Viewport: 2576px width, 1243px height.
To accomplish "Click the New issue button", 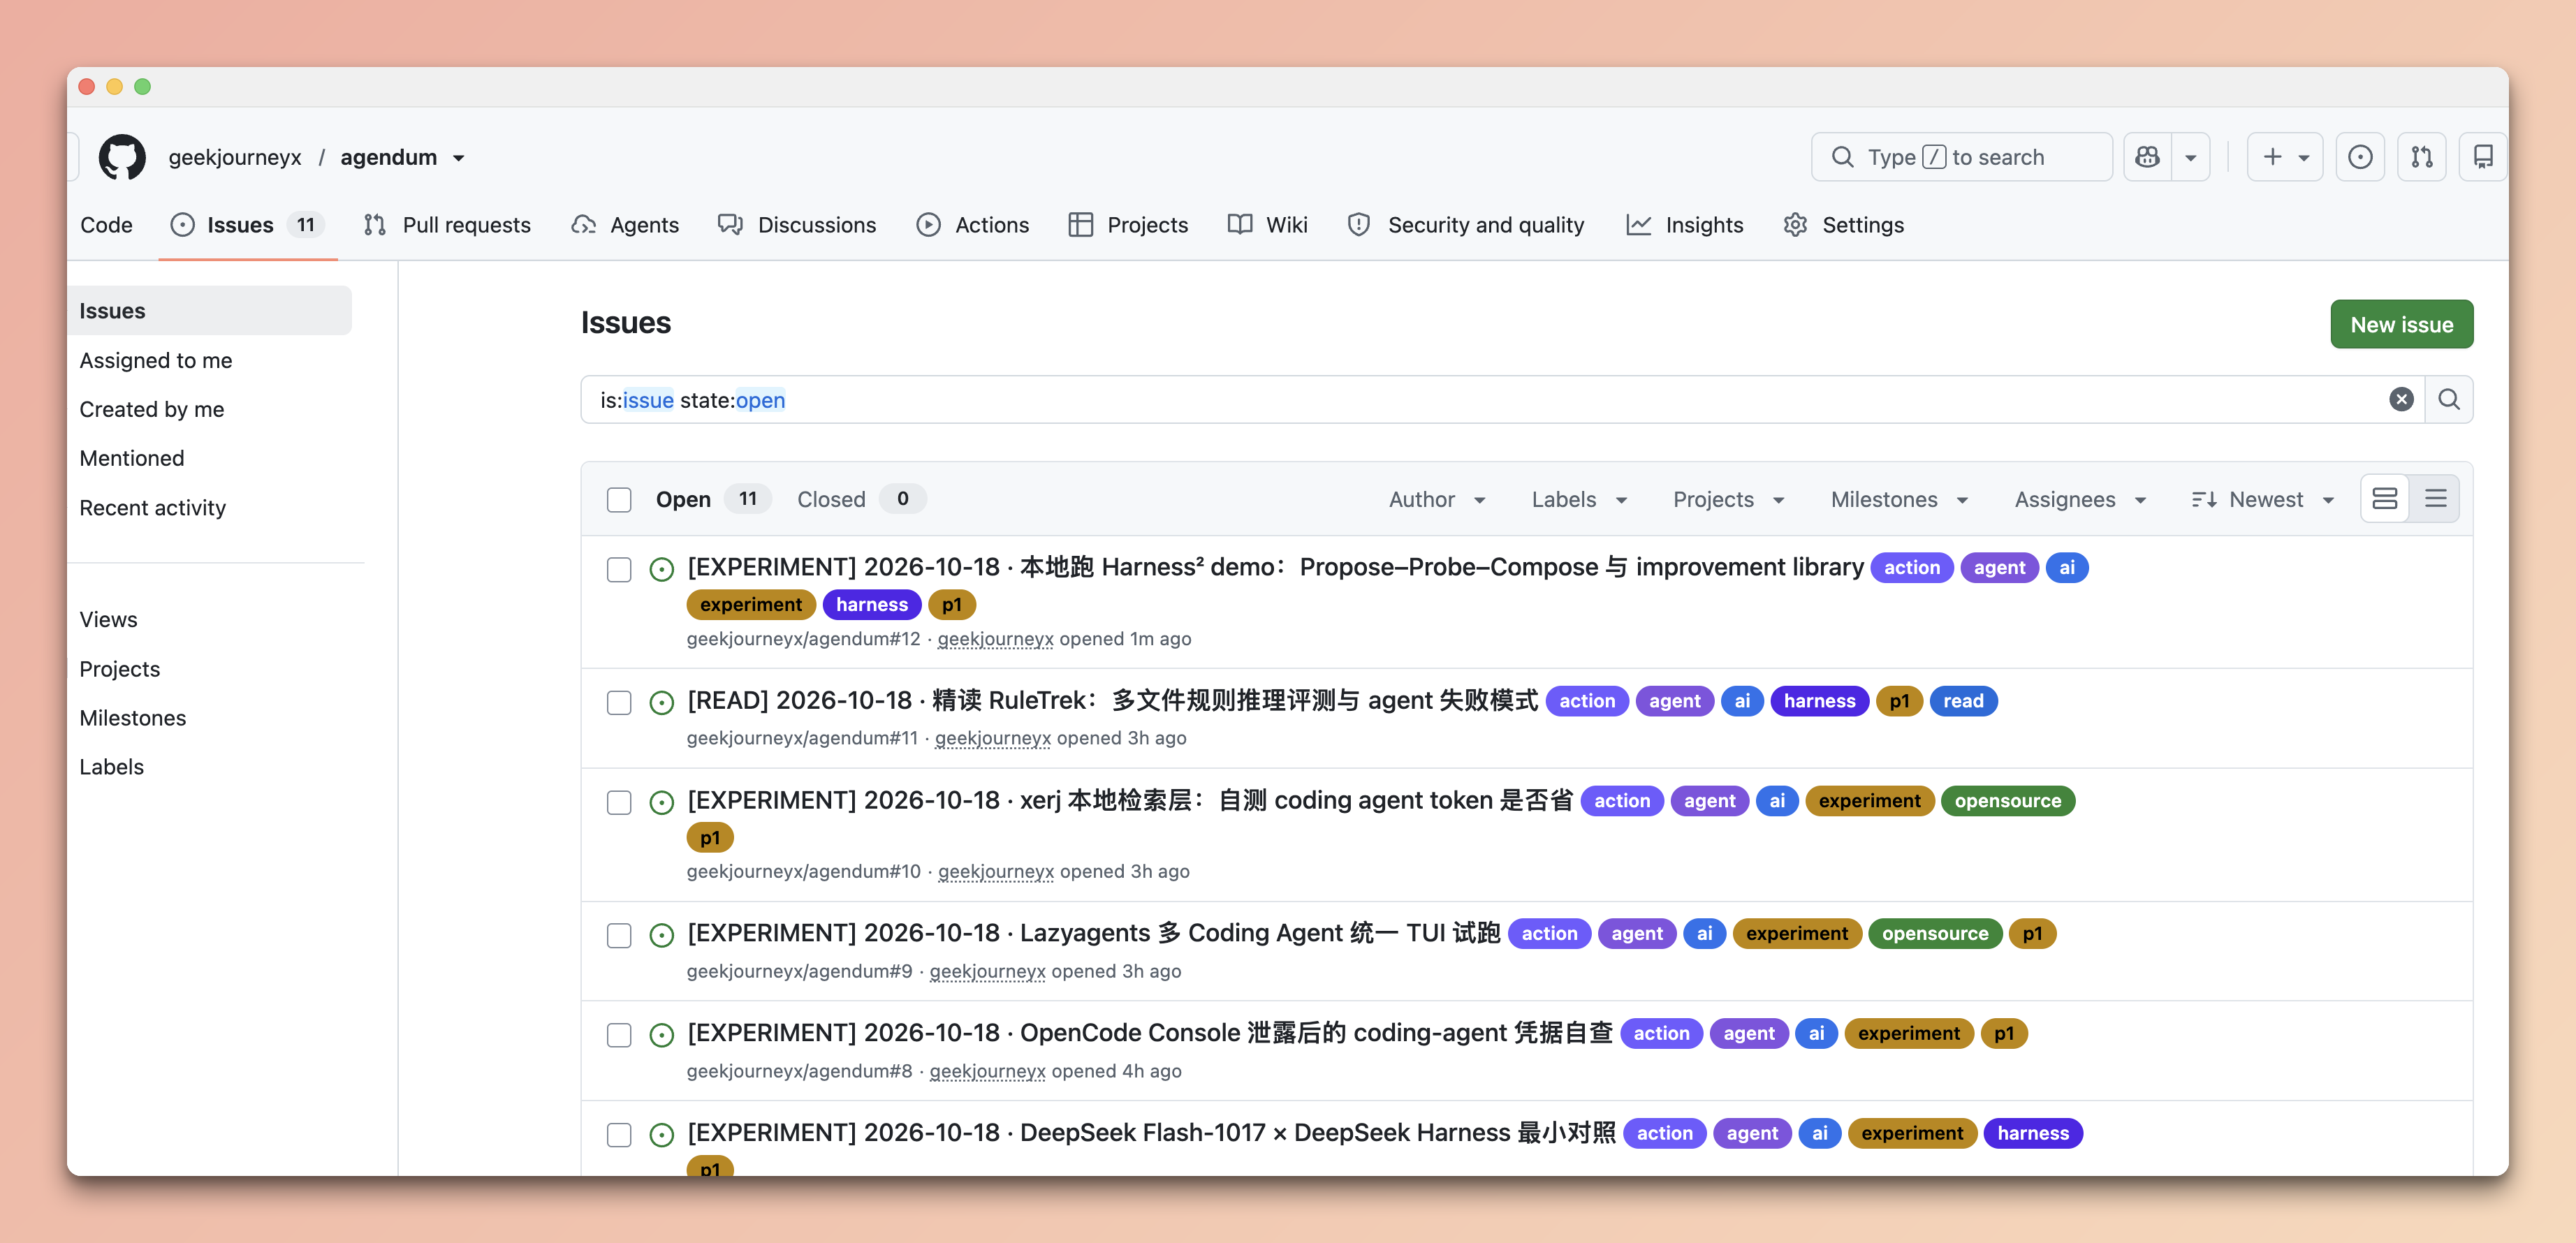I will click(2401, 325).
